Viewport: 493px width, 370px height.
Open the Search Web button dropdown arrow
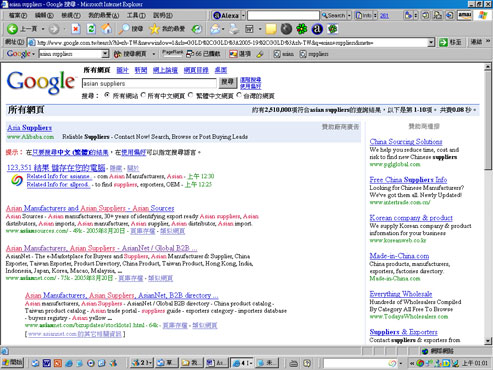coord(154,54)
